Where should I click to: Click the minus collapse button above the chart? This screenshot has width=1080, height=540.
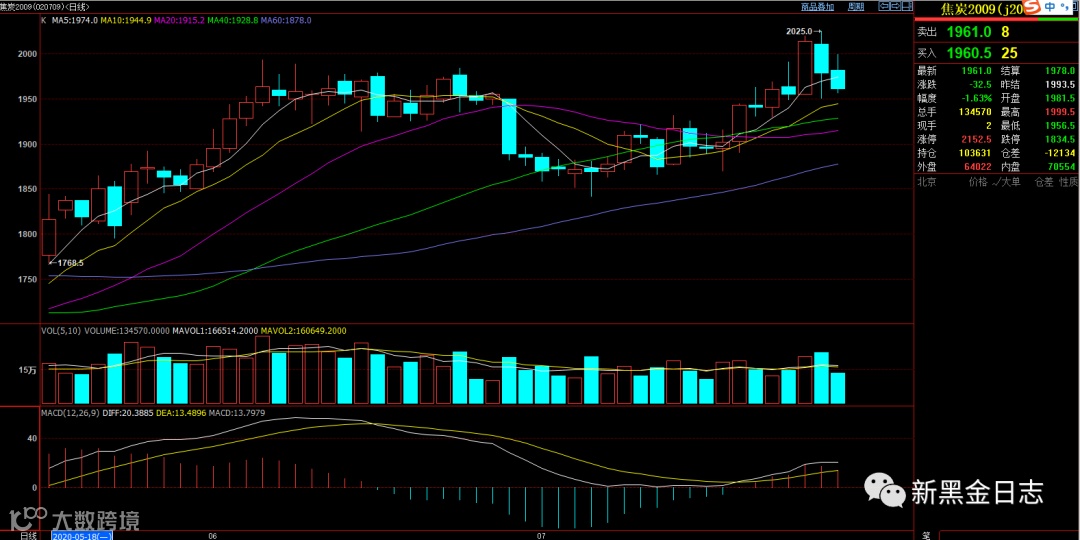[x=906, y=6]
